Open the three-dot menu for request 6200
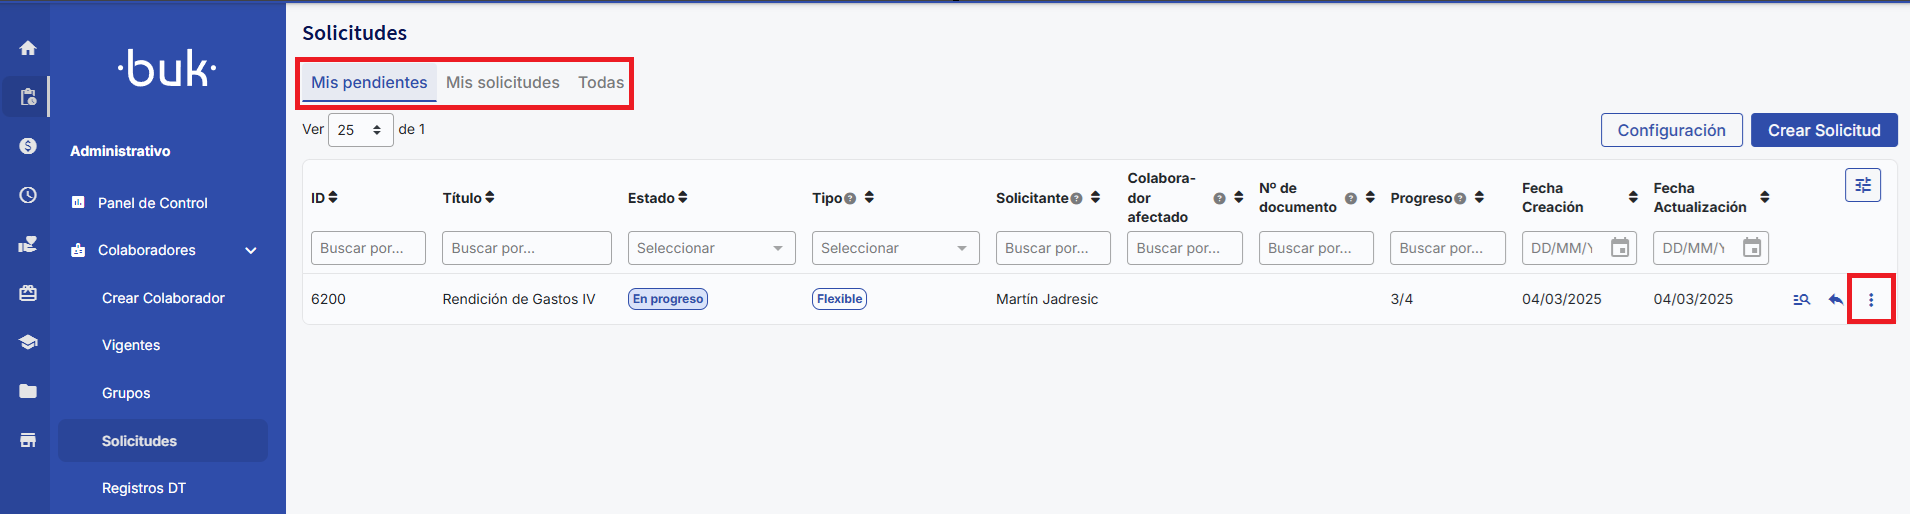Image resolution: width=1910 pixels, height=514 pixels. click(1871, 299)
